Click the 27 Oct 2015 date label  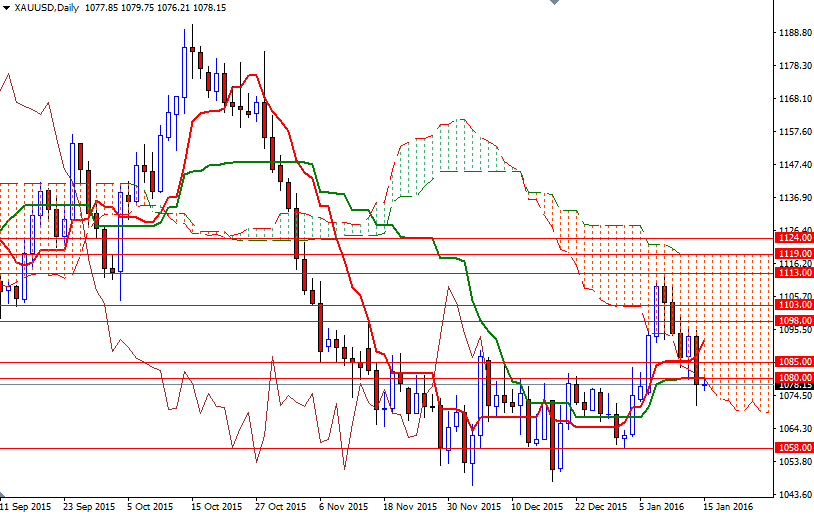point(280,507)
